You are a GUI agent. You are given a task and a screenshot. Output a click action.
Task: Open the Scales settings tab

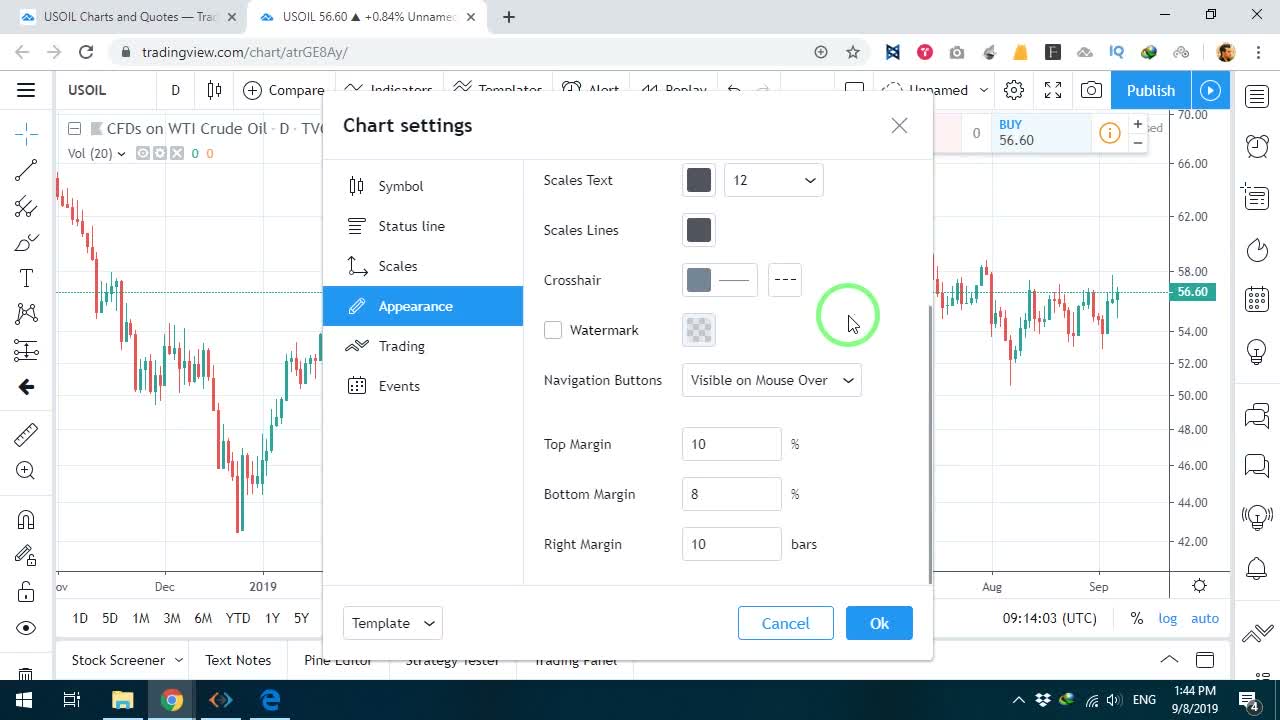pos(423,266)
